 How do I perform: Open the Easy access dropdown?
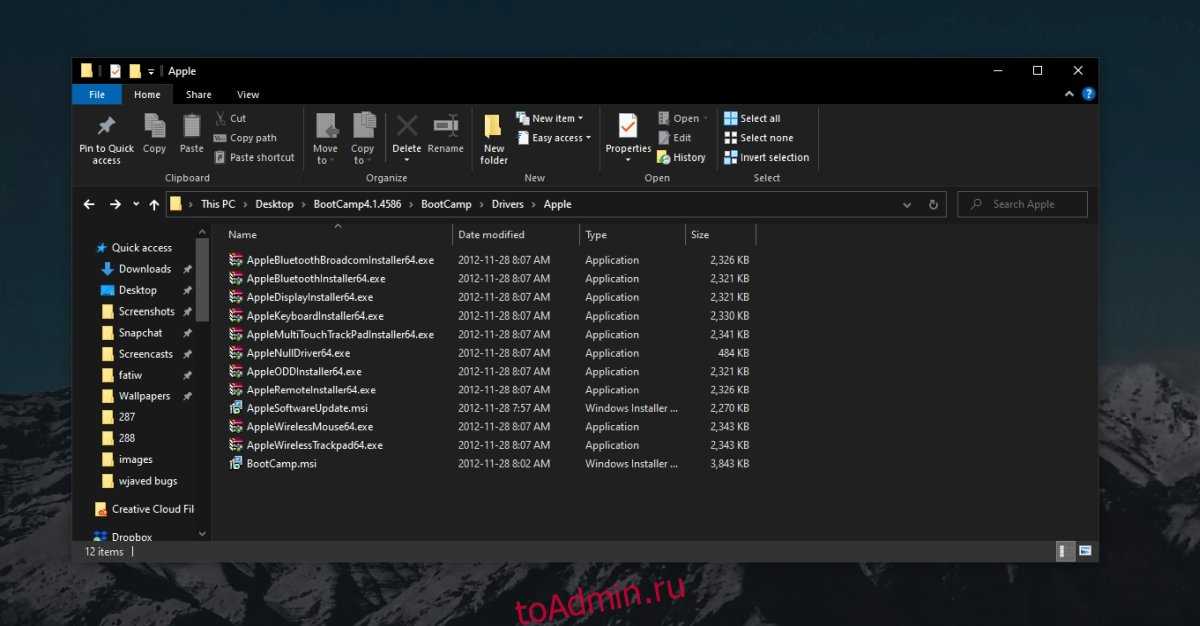[x=555, y=138]
